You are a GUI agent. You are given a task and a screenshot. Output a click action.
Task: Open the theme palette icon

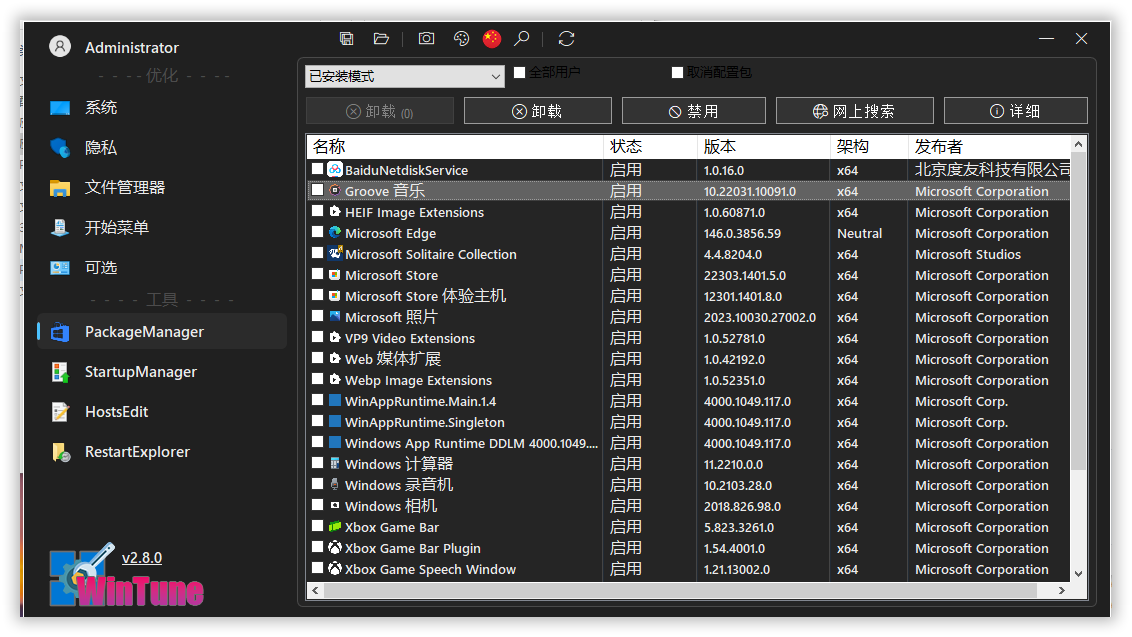tap(461, 39)
